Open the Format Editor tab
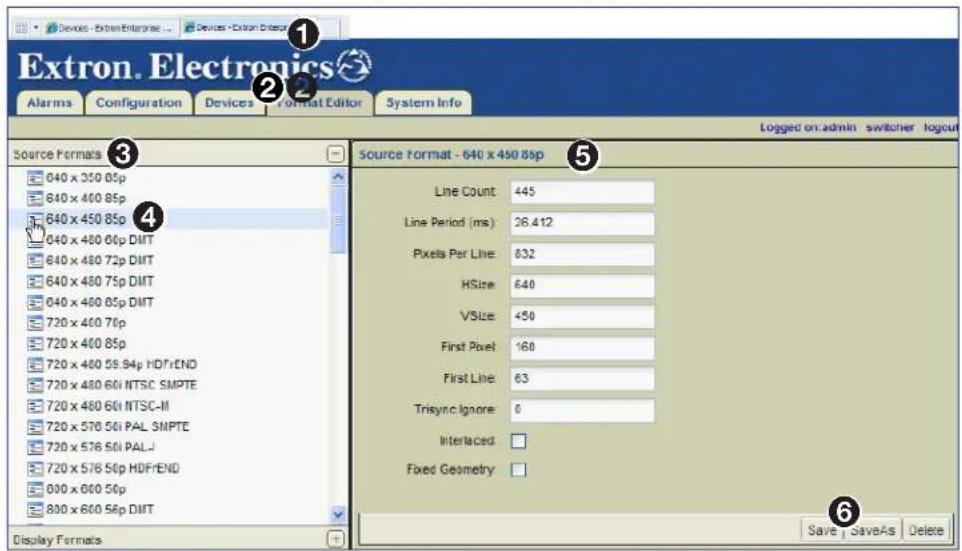Screen dimensions: 962x551 tap(320, 103)
